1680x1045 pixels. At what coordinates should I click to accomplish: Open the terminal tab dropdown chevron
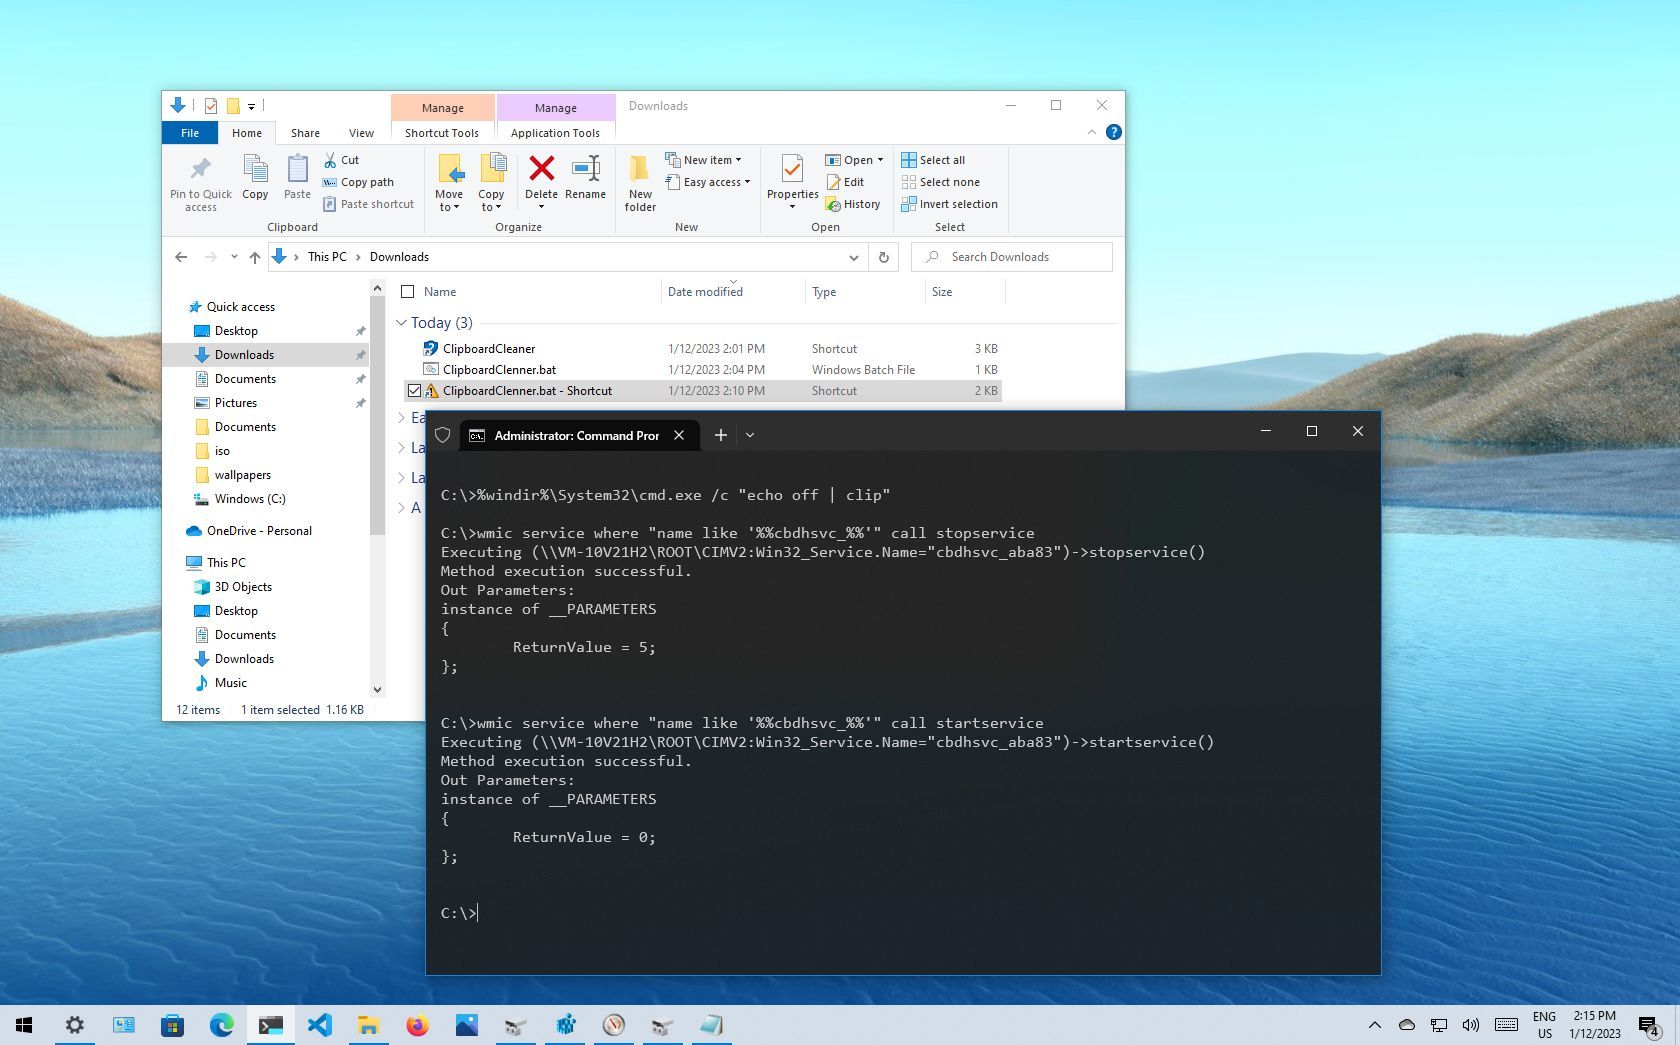tap(749, 435)
